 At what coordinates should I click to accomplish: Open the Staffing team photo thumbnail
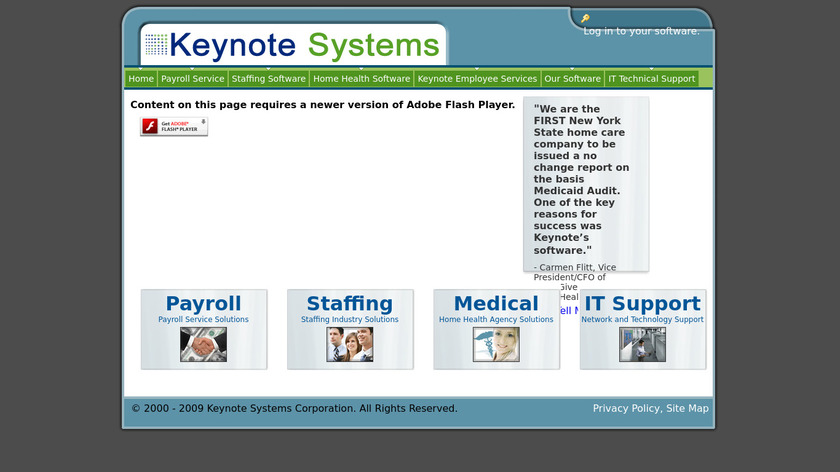coord(350,344)
